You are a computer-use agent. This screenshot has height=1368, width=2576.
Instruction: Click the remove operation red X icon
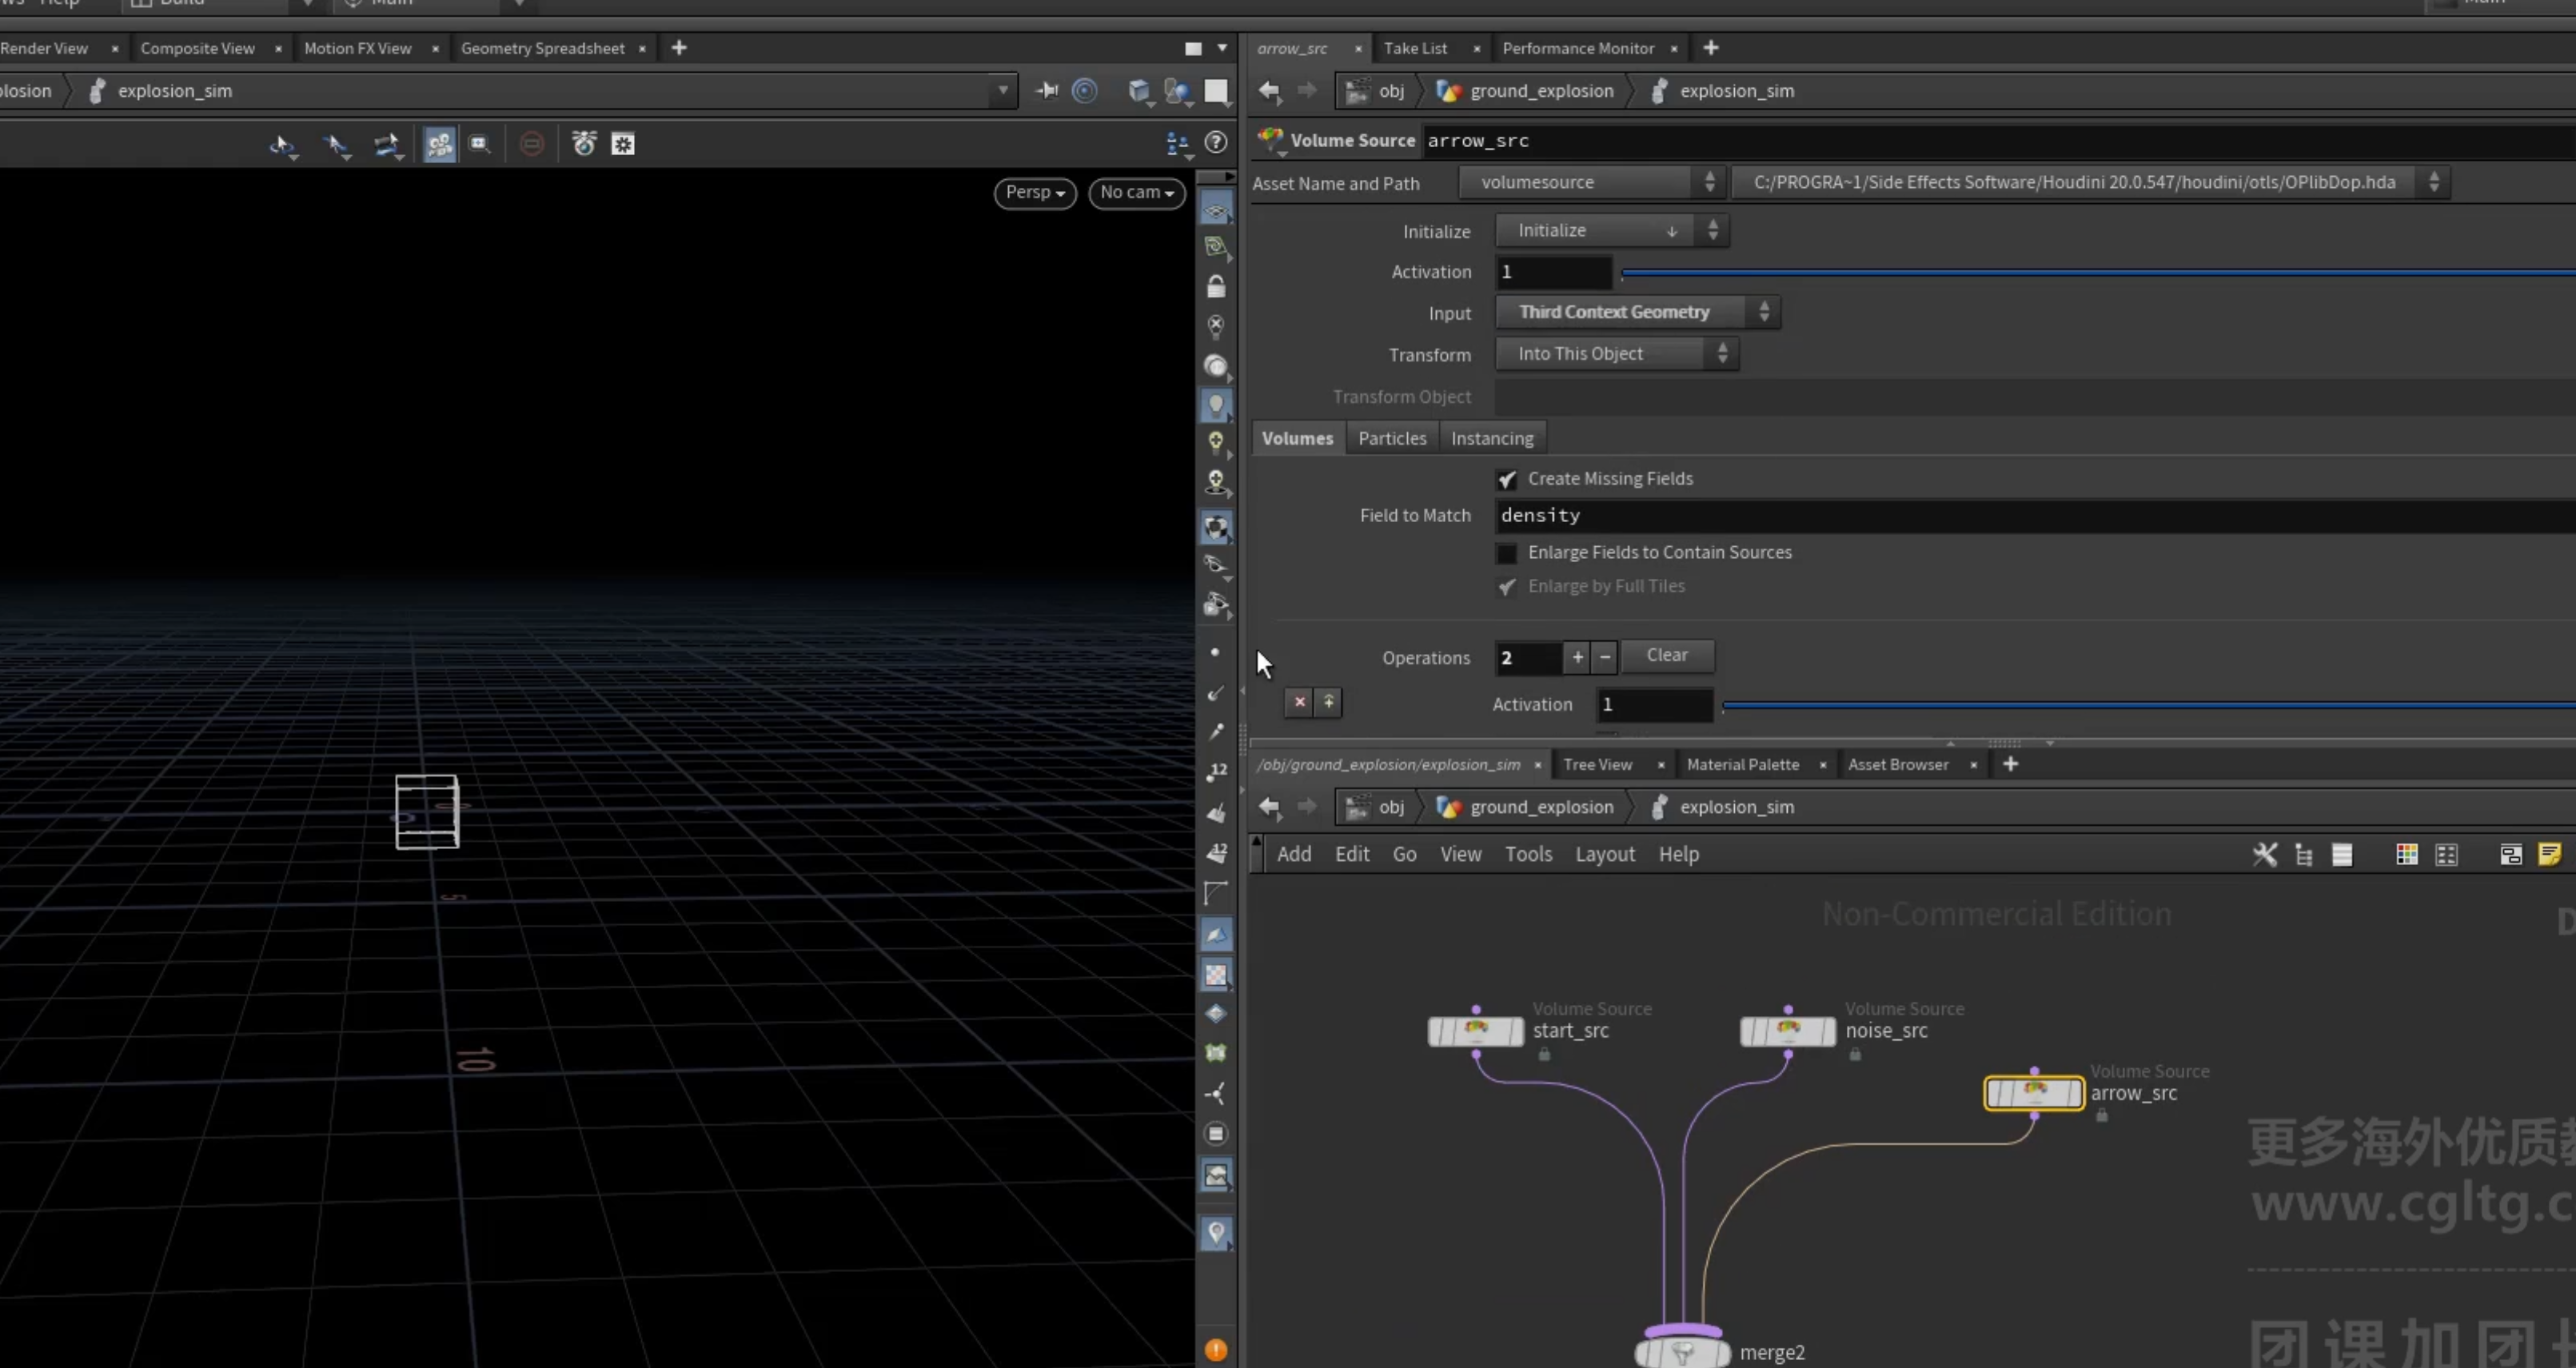pyautogui.click(x=1299, y=702)
